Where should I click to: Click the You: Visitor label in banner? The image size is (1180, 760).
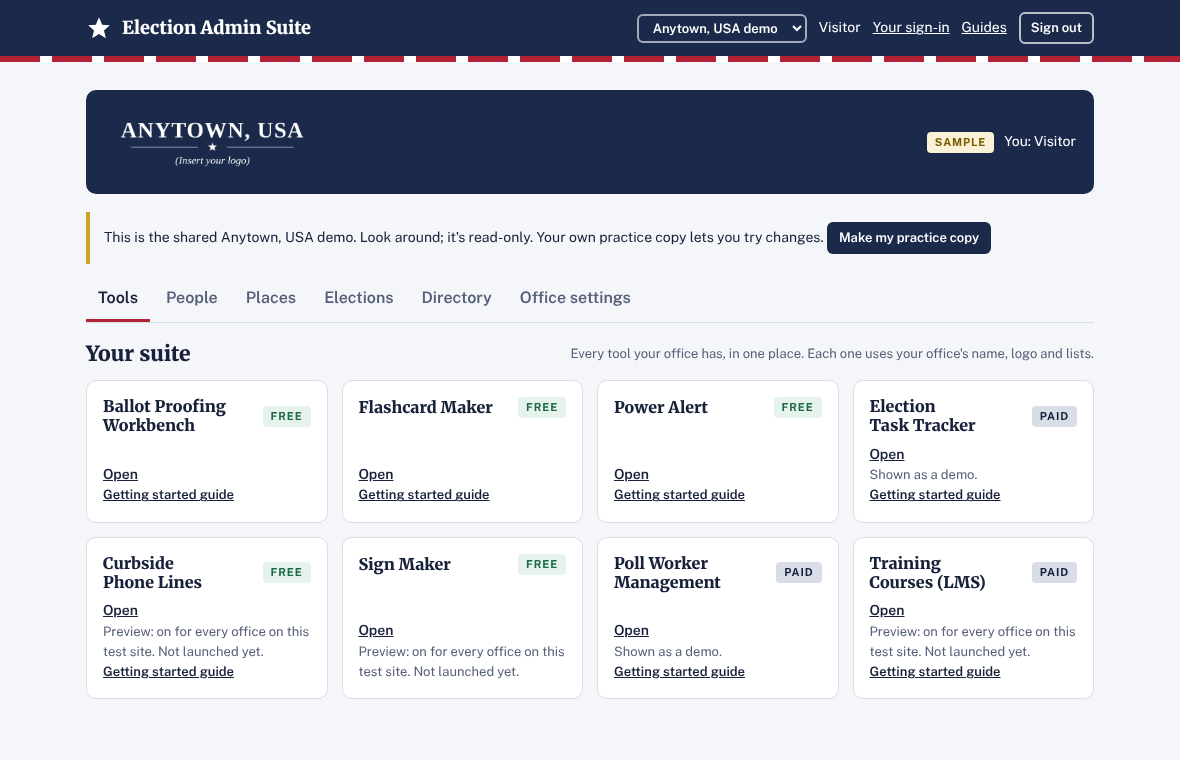pyautogui.click(x=1040, y=141)
